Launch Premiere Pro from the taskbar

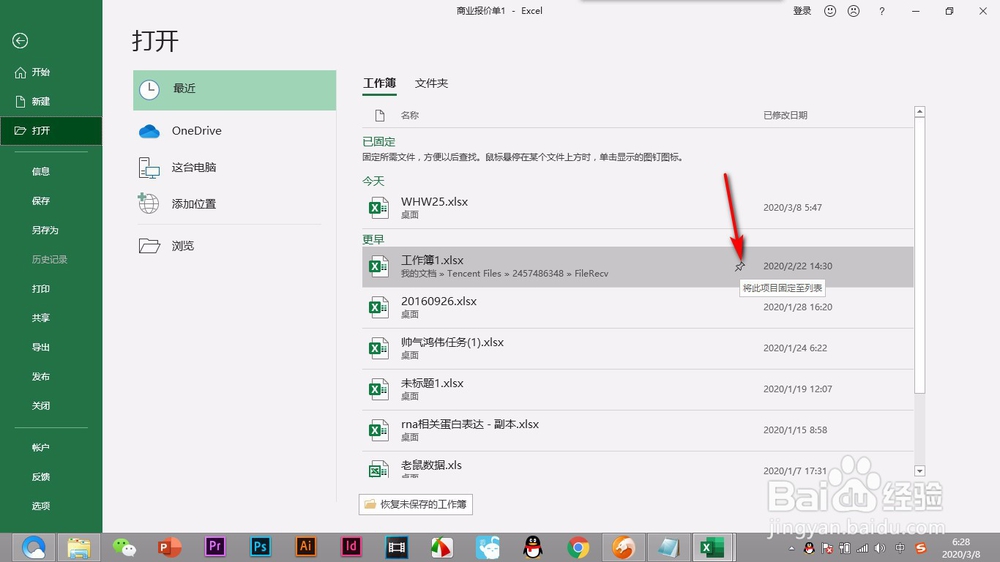point(215,547)
